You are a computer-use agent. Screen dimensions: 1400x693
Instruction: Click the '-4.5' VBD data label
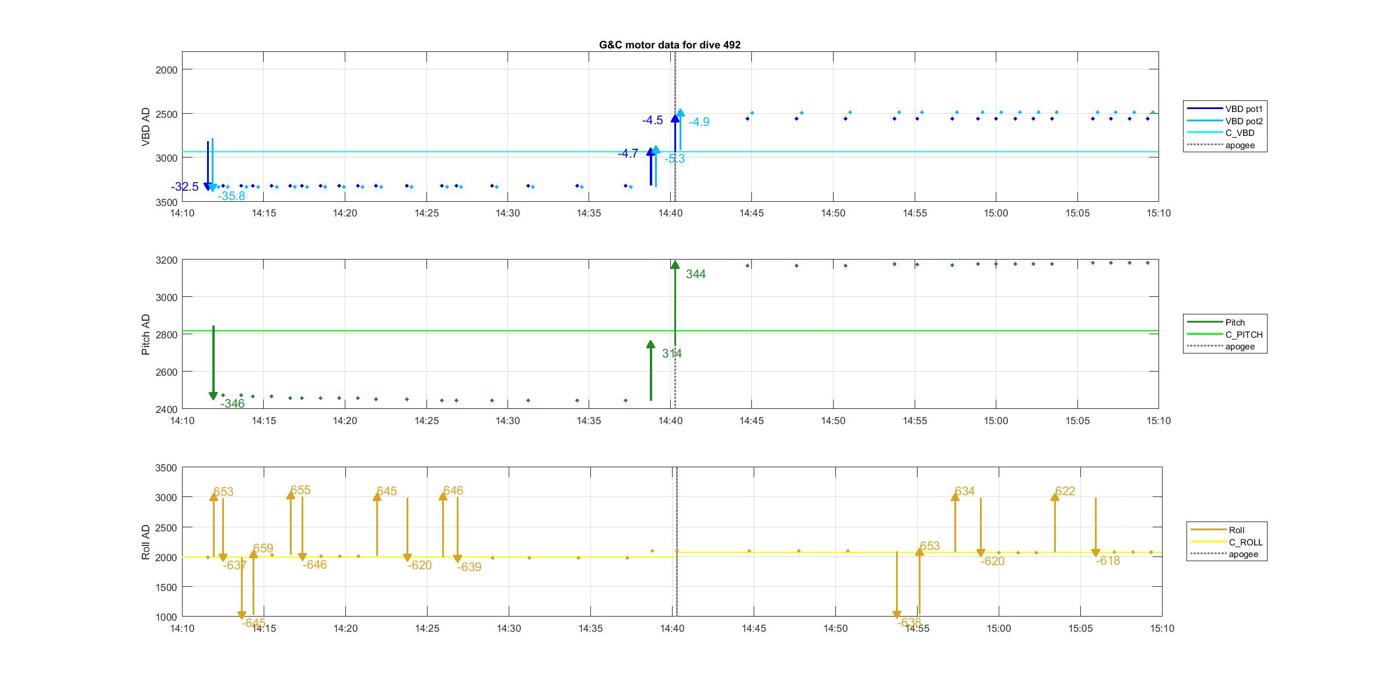coord(653,120)
